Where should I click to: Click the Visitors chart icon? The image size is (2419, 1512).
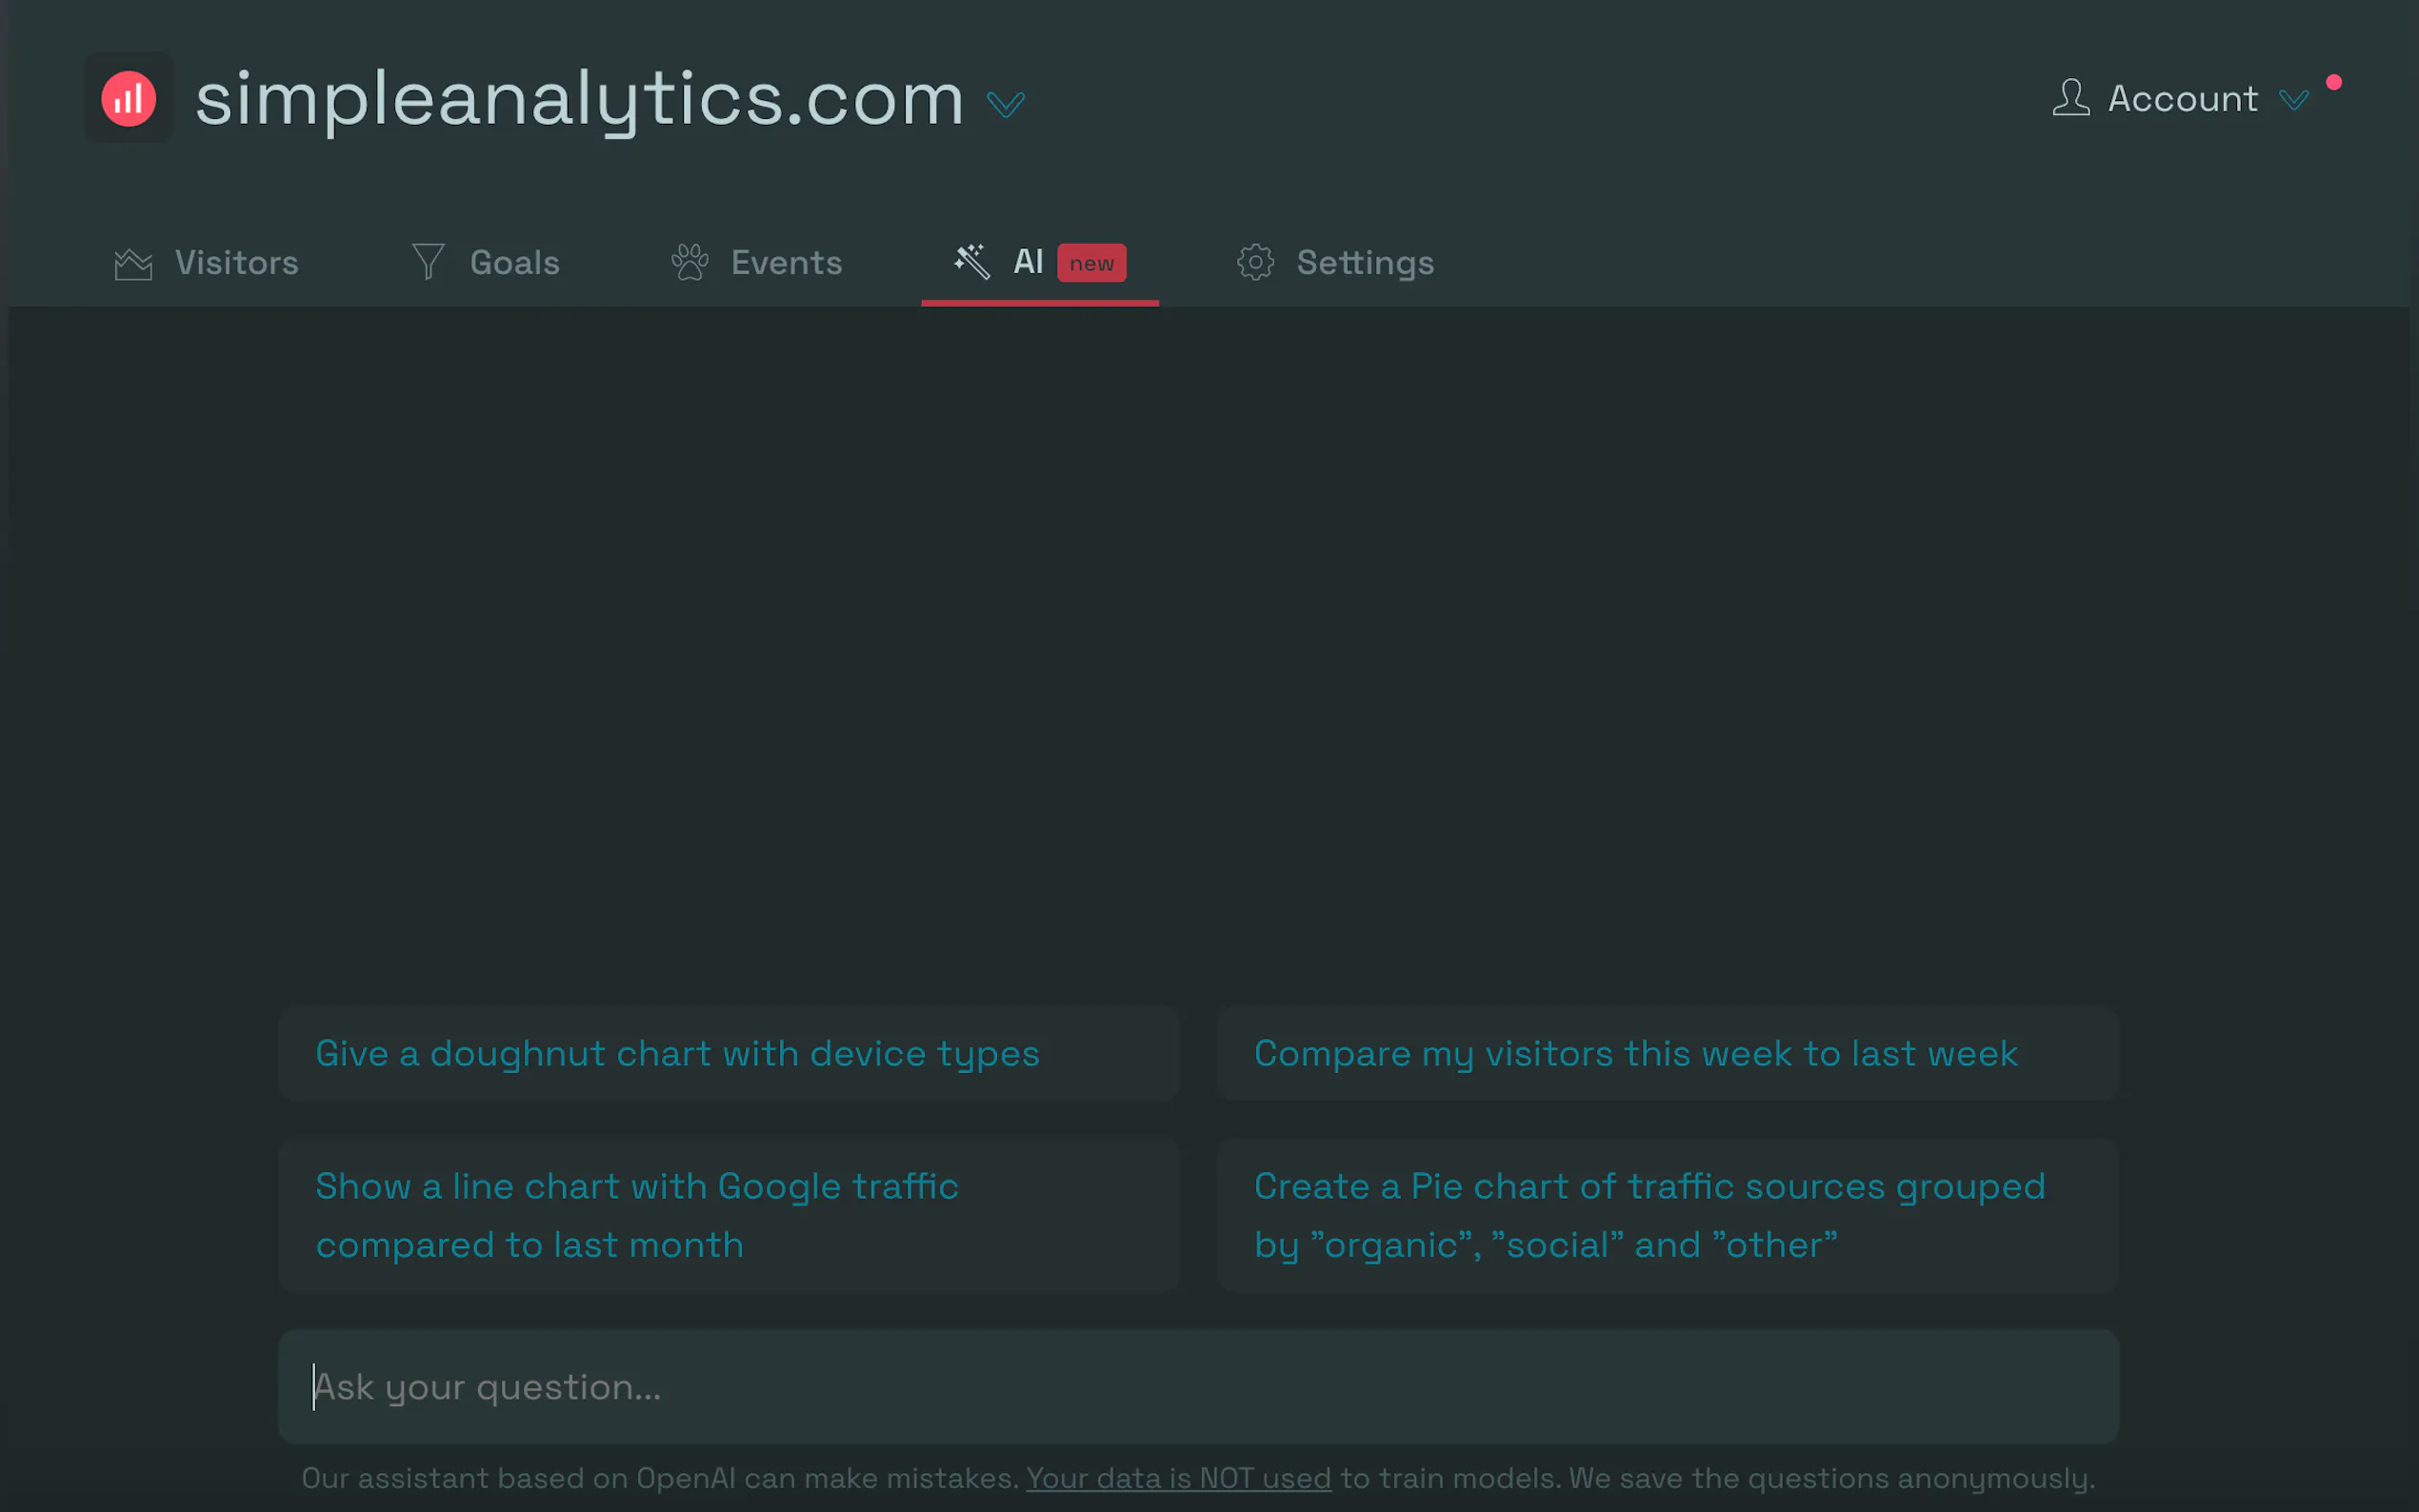133,263
